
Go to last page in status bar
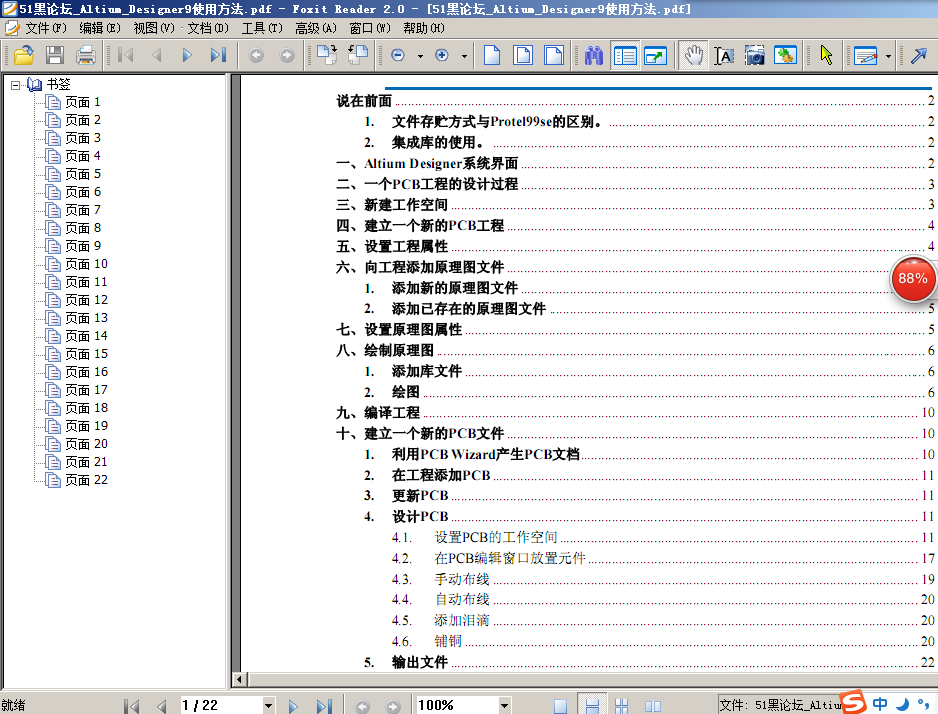tap(324, 706)
